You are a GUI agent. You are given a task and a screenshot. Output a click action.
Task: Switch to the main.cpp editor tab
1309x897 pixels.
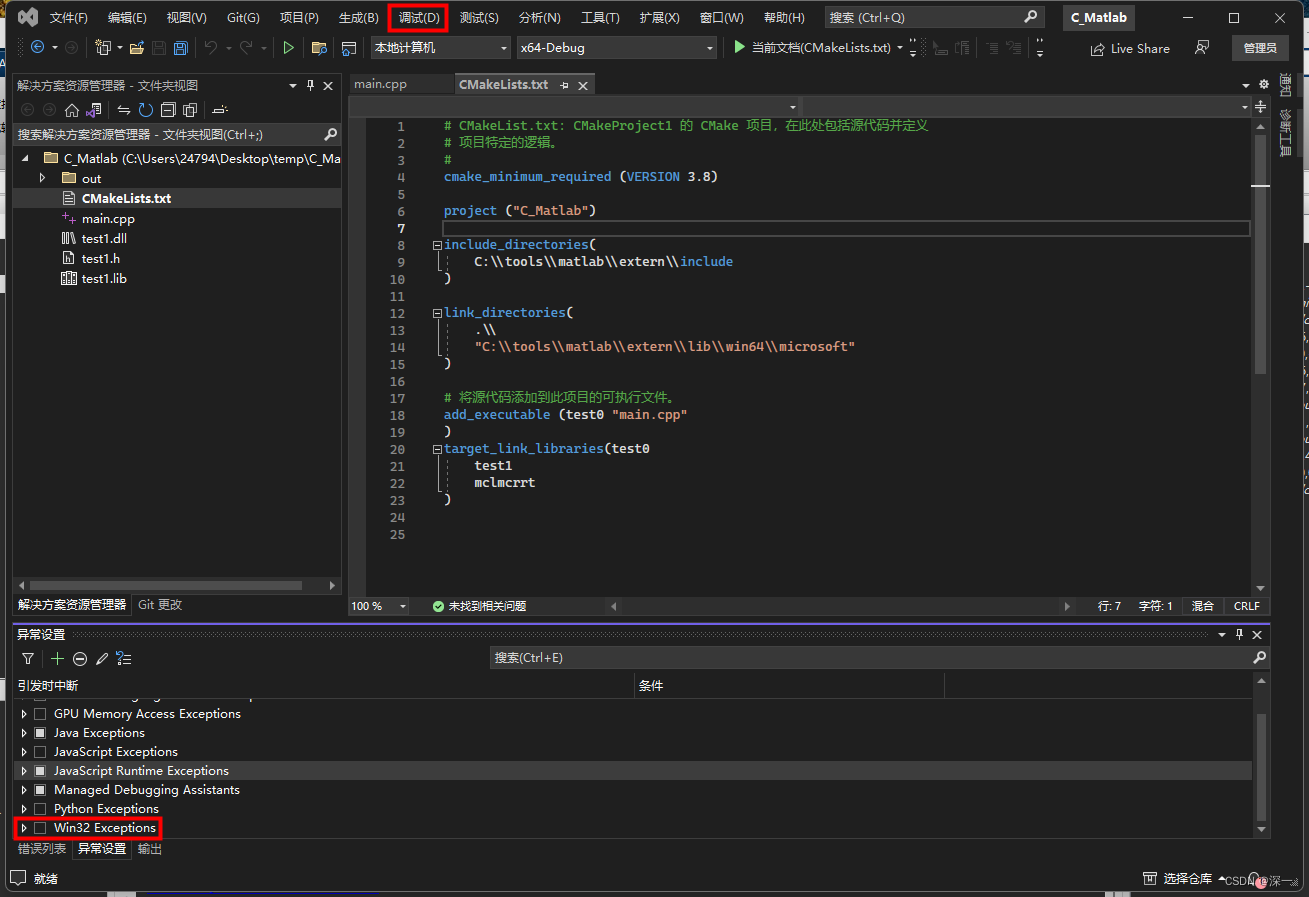(x=381, y=84)
